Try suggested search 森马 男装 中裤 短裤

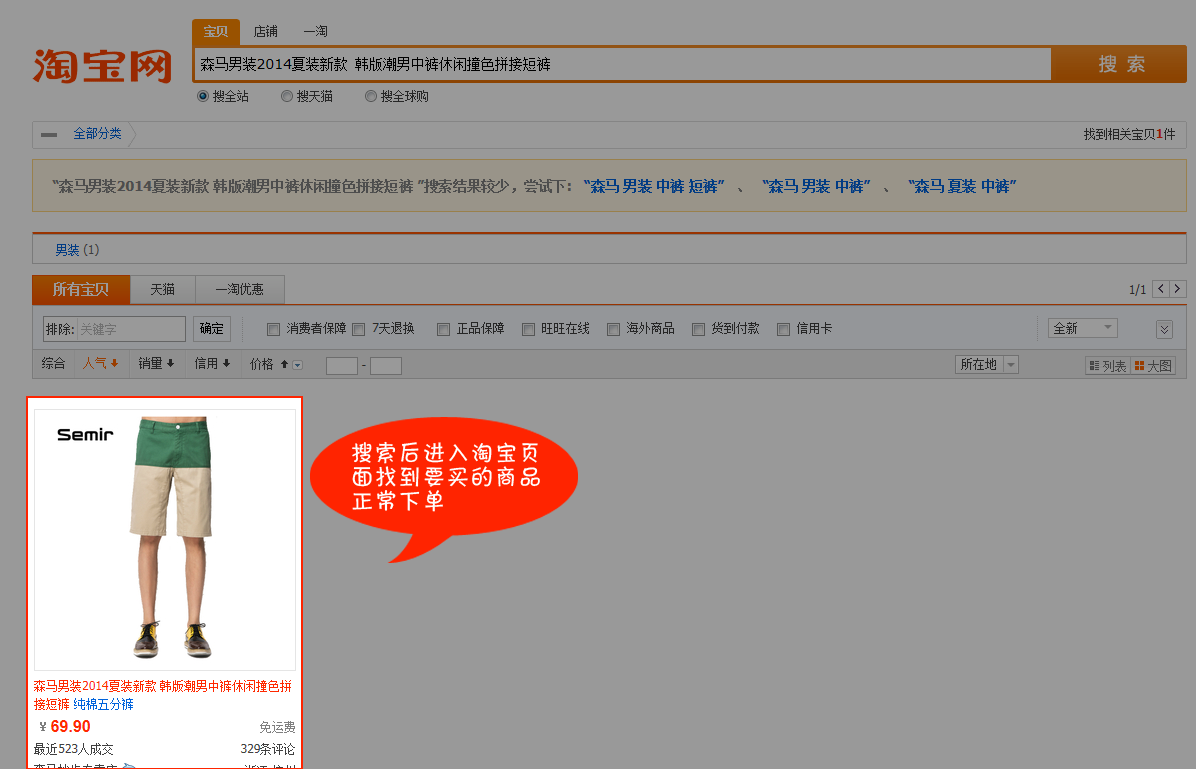point(654,186)
